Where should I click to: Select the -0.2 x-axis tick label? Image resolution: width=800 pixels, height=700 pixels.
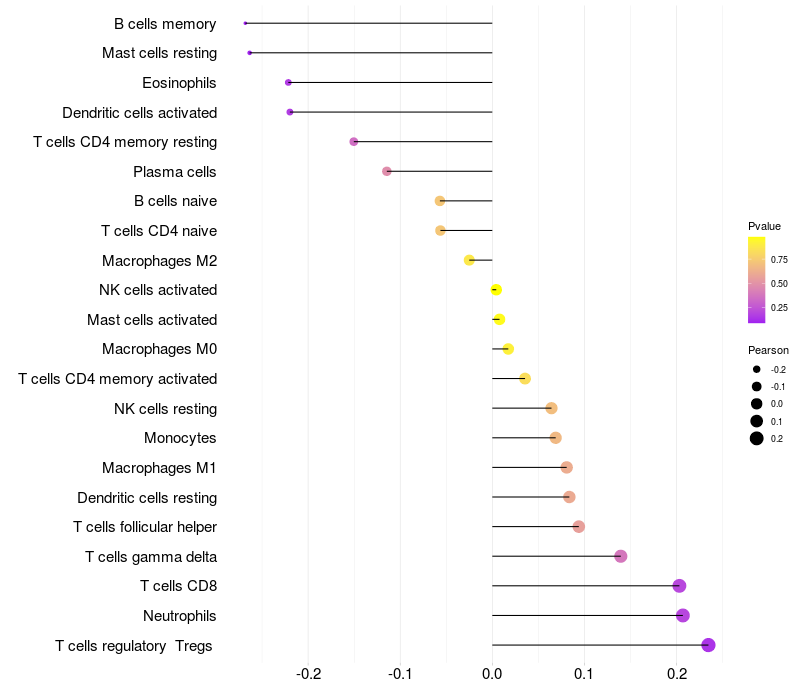(x=309, y=674)
